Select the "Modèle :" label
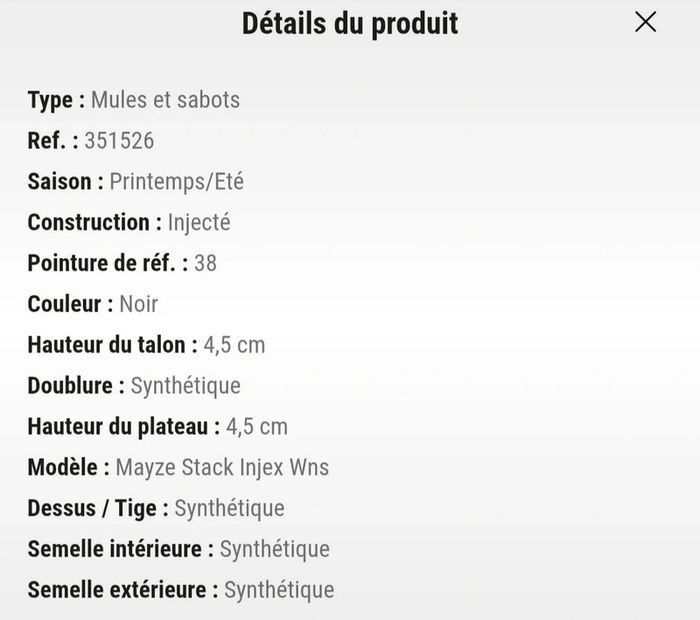Viewport: 700px width, 620px height. [x=69, y=467]
